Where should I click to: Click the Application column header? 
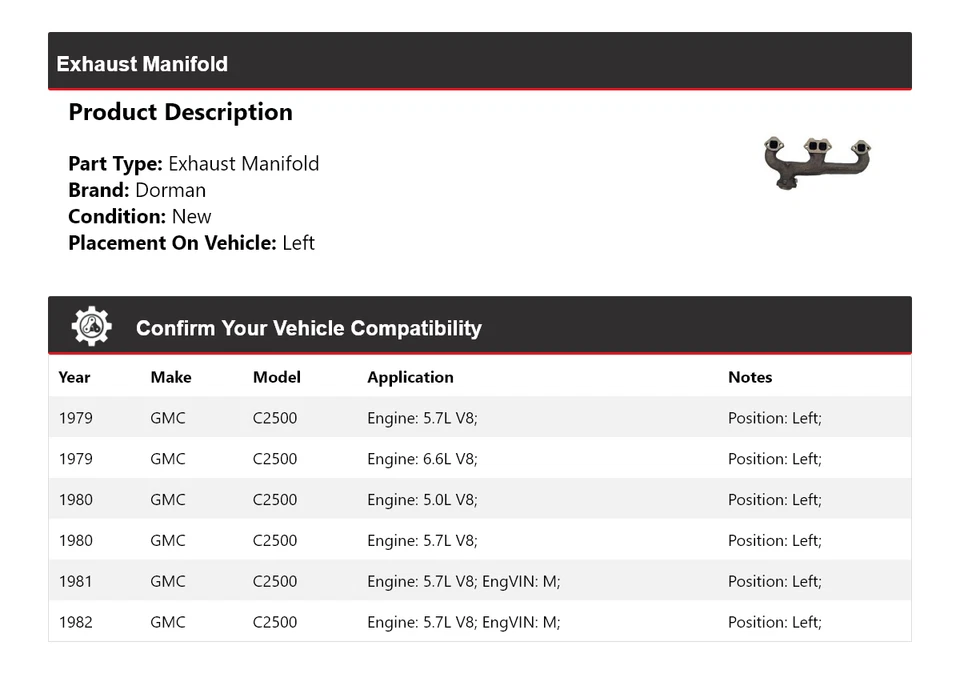[x=410, y=377]
